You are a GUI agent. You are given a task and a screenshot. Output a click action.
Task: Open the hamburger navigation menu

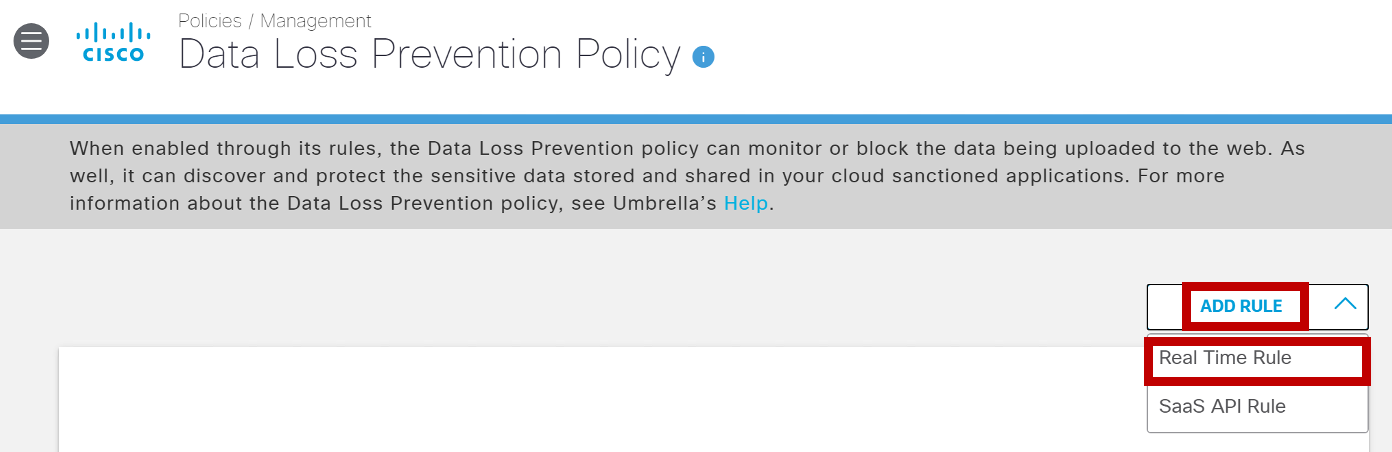tap(31, 41)
